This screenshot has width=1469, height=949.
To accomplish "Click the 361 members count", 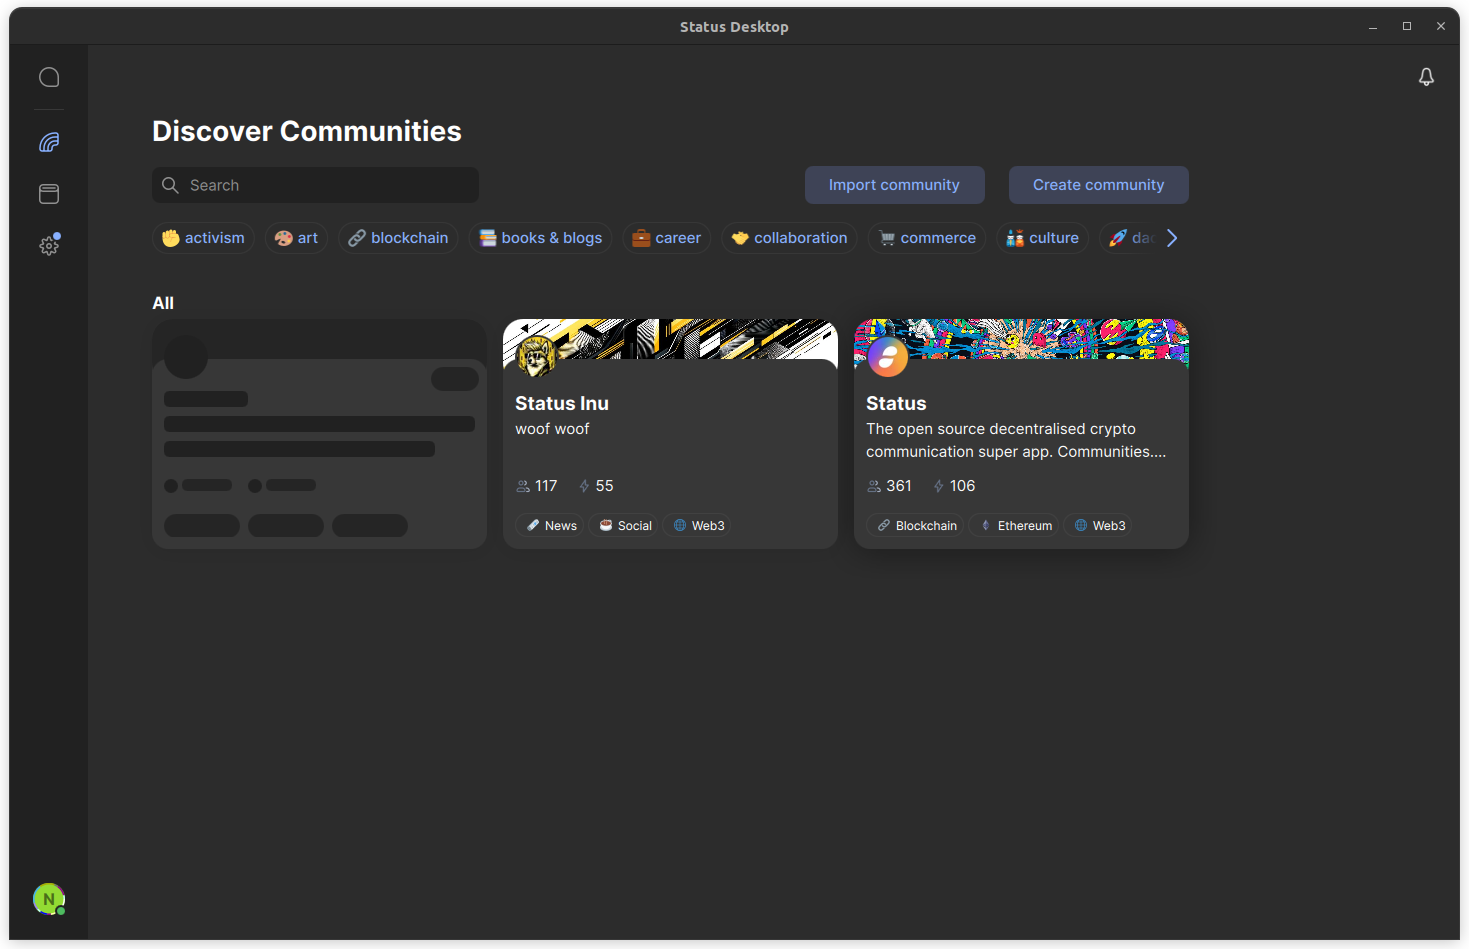I will point(889,486).
